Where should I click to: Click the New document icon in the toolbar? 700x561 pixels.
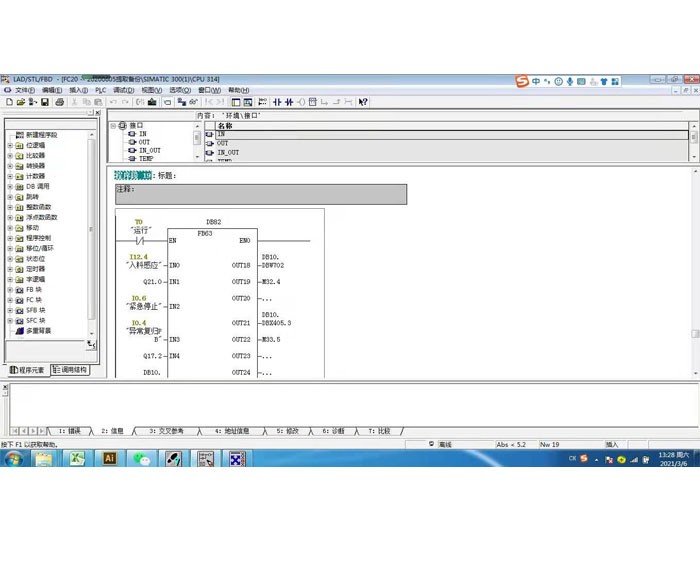pyautogui.click(x=9, y=102)
